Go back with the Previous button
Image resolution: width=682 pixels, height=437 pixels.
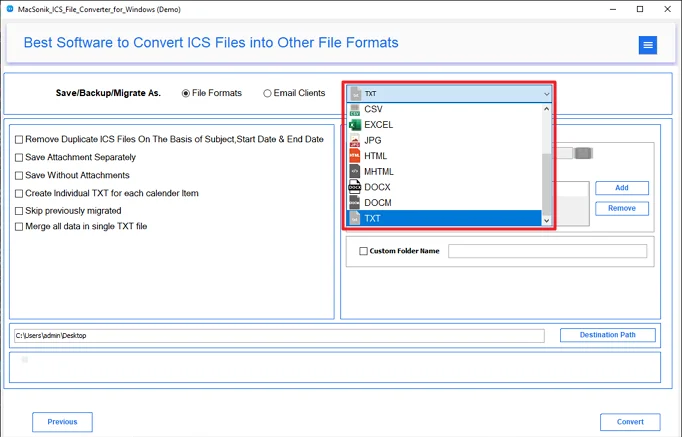tap(62, 422)
